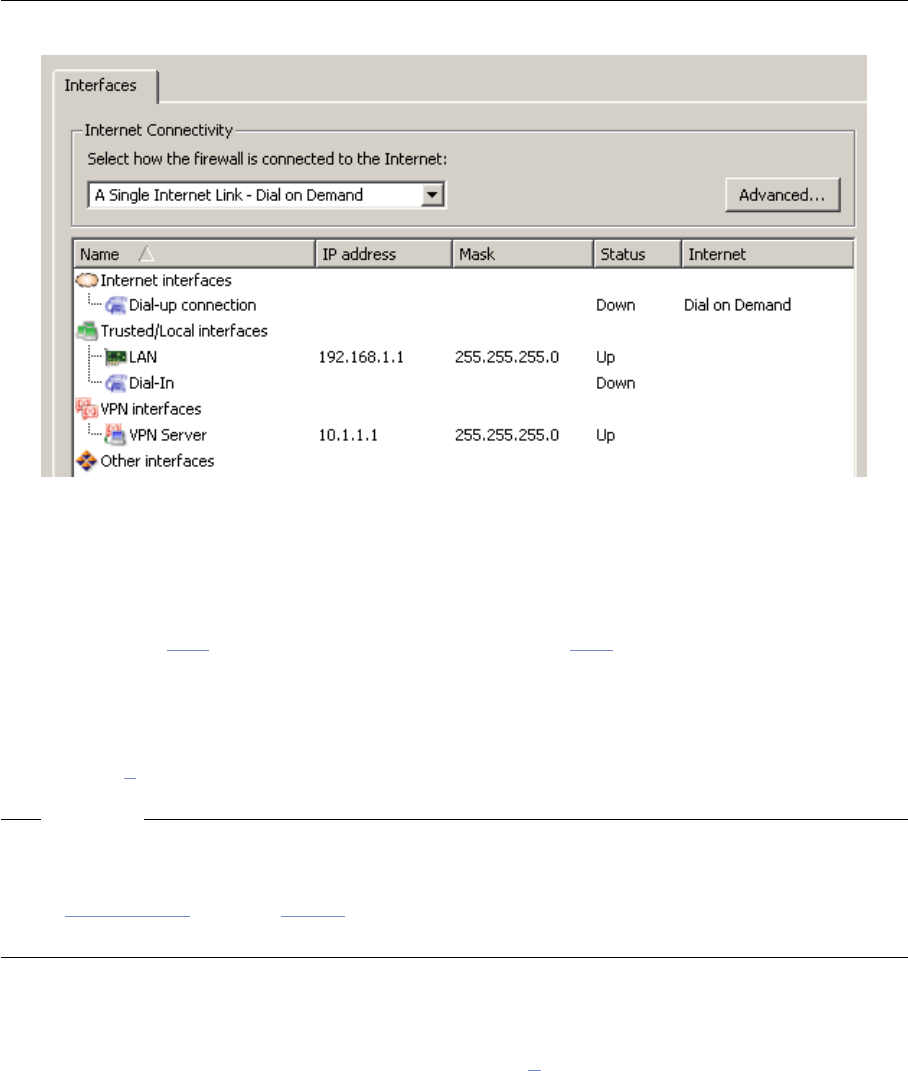Image resolution: width=908 pixels, height=1071 pixels.
Task: Click the Status column header
Action: click(x=637, y=254)
